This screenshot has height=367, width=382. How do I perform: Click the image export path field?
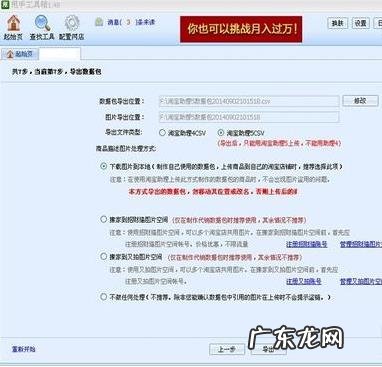point(249,117)
